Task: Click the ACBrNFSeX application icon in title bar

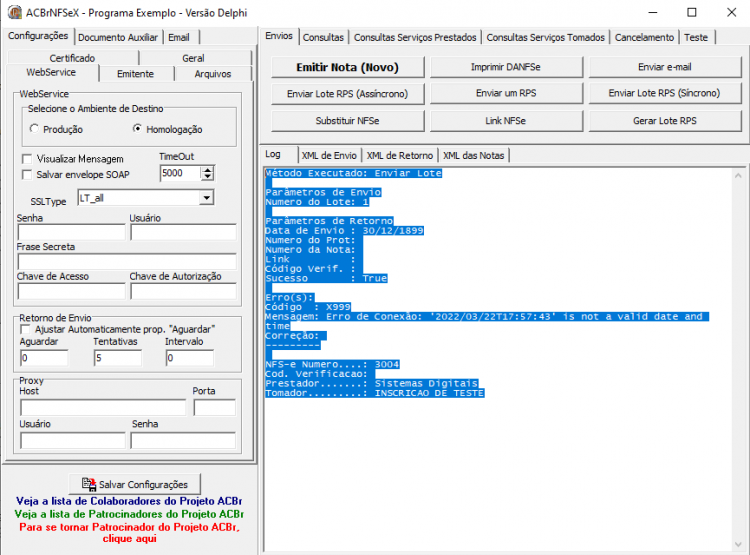Action: 15,12
